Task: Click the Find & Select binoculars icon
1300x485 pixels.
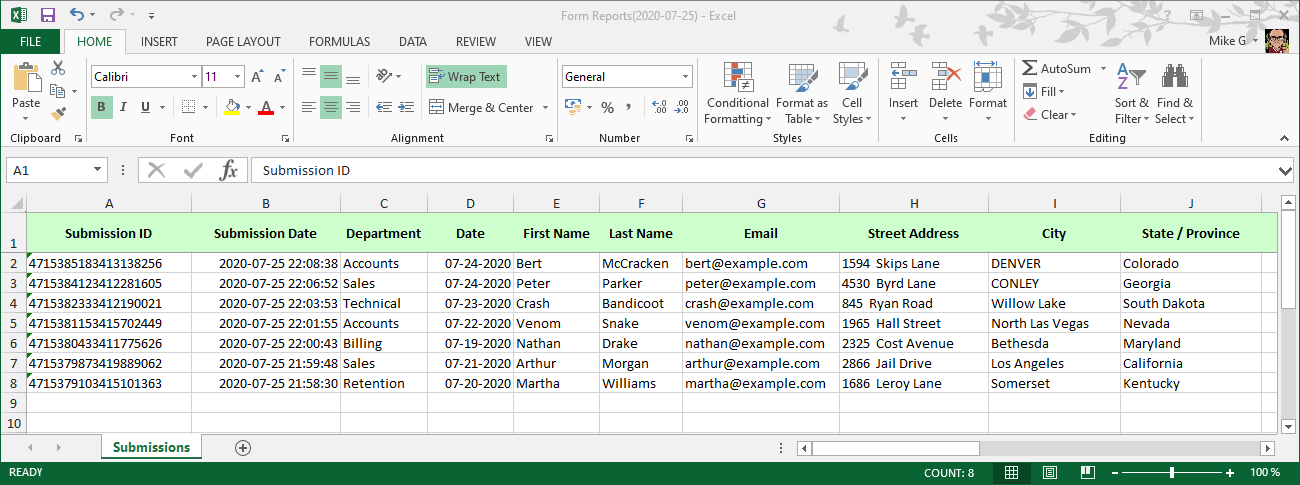Action: [x=1174, y=78]
